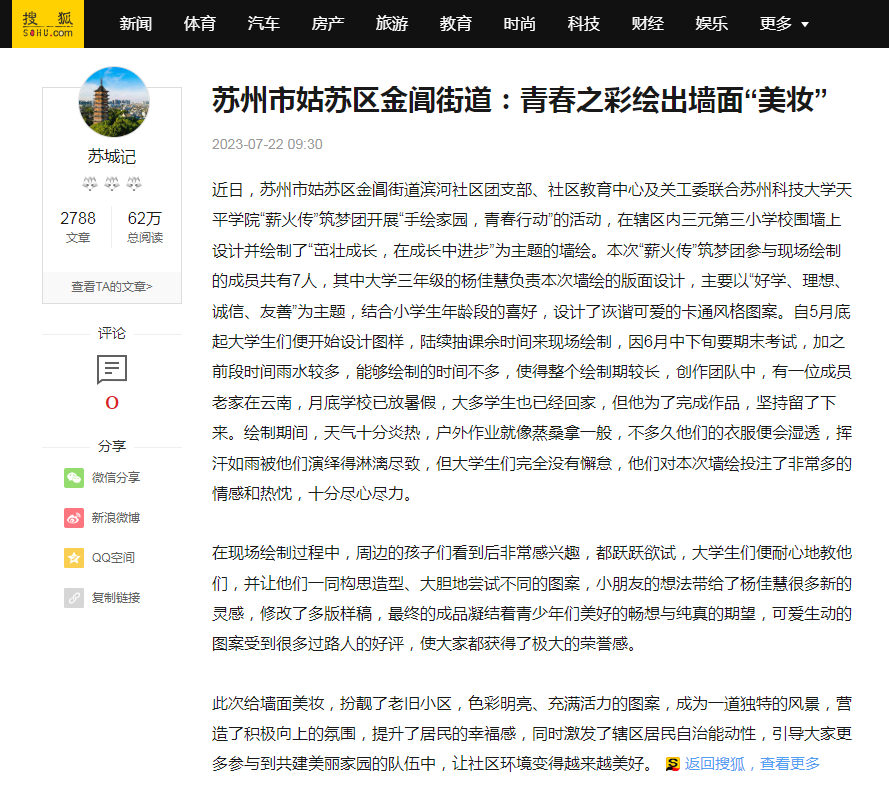Click the copy link chain icon
This screenshot has width=889, height=806.
74,598
